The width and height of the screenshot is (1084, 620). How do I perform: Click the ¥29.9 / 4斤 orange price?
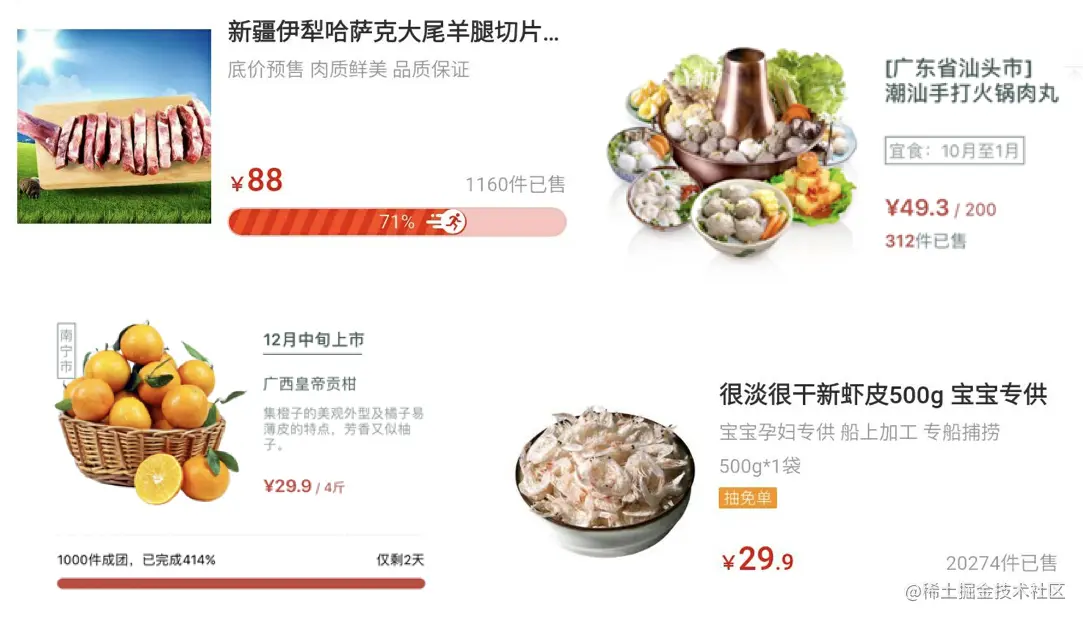point(303,486)
